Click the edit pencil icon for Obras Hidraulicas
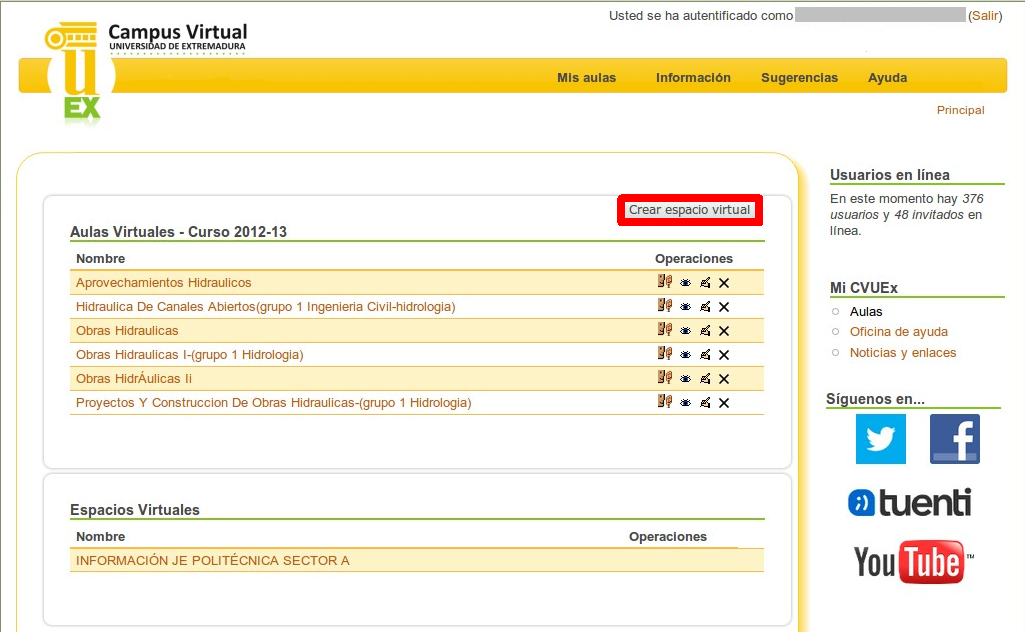The height and width of the screenshot is (632, 1025). coord(705,330)
